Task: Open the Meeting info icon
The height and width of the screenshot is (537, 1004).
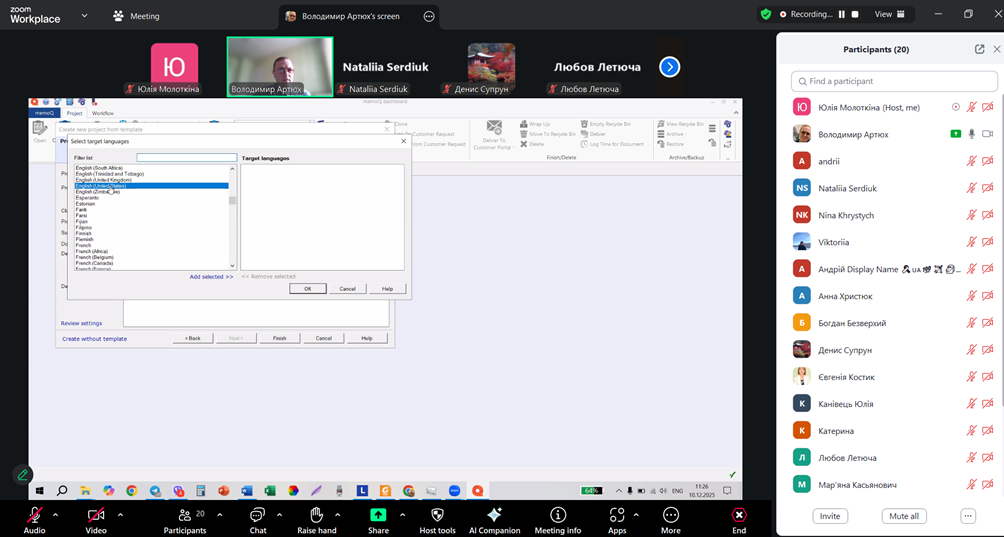Action: 558,515
